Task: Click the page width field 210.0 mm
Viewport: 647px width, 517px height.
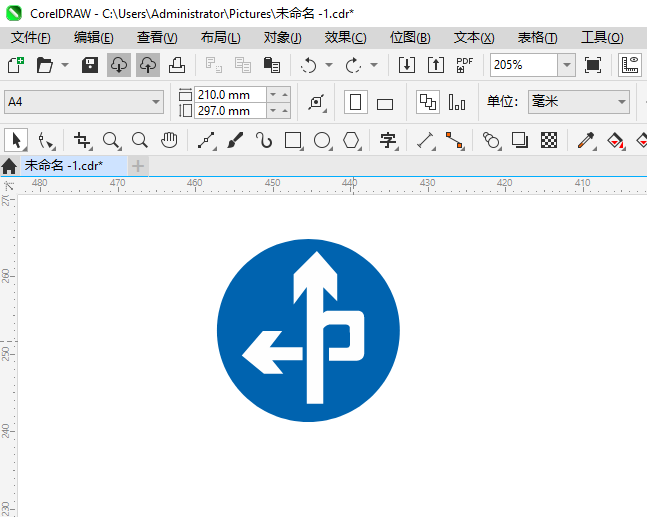Action: click(230, 94)
